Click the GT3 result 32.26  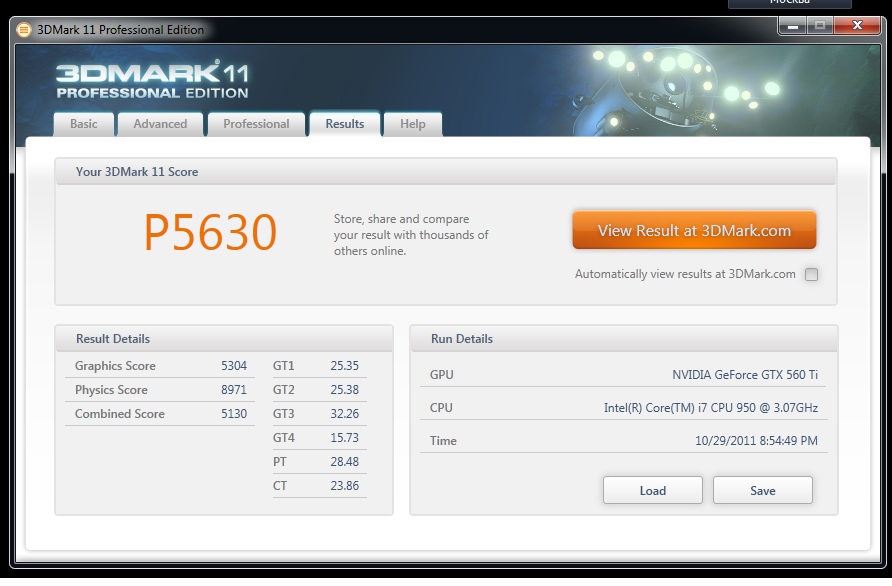[x=345, y=414]
